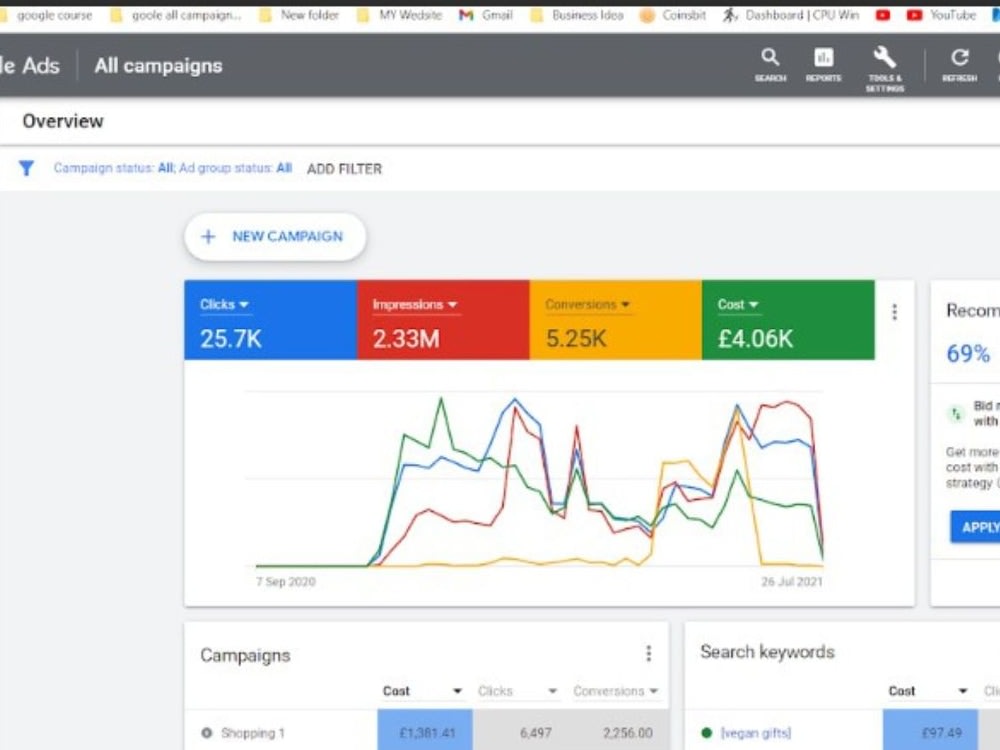Open the metrics chart three-dot menu
Viewport: 1000px width, 750px height.
(x=894, y=312)
